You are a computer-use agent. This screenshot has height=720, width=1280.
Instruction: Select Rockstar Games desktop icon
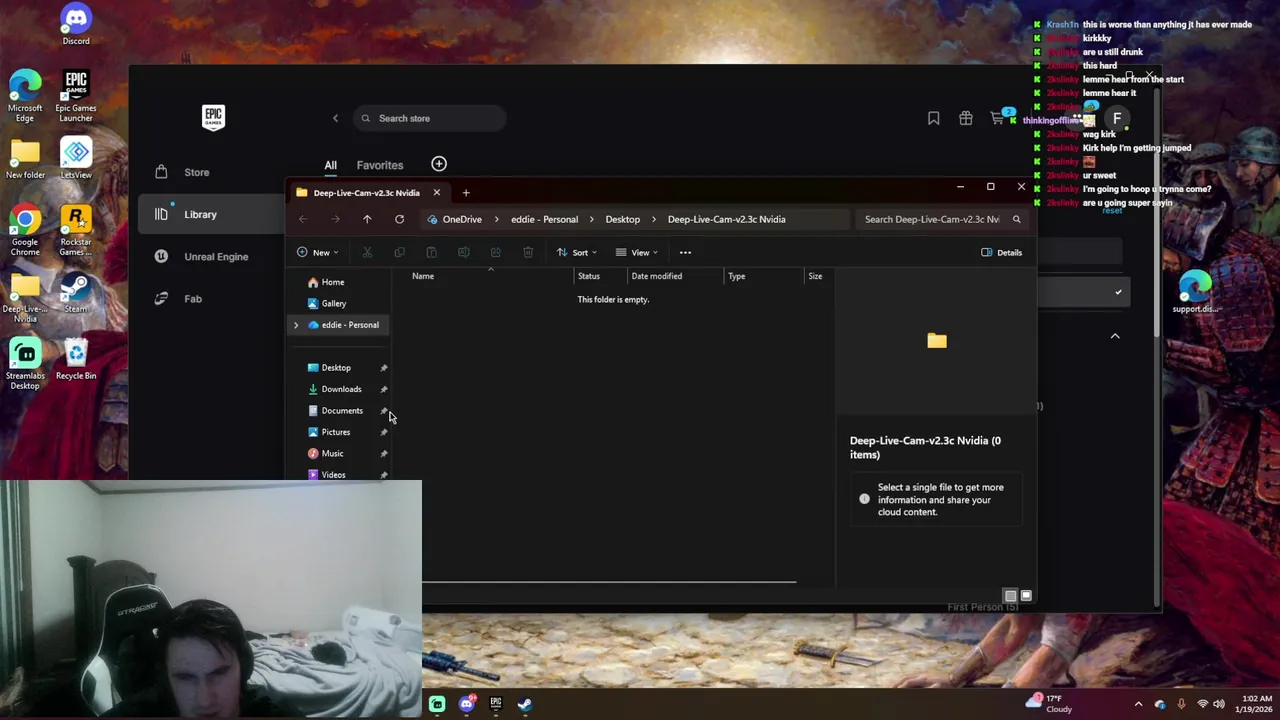point(76,231)
